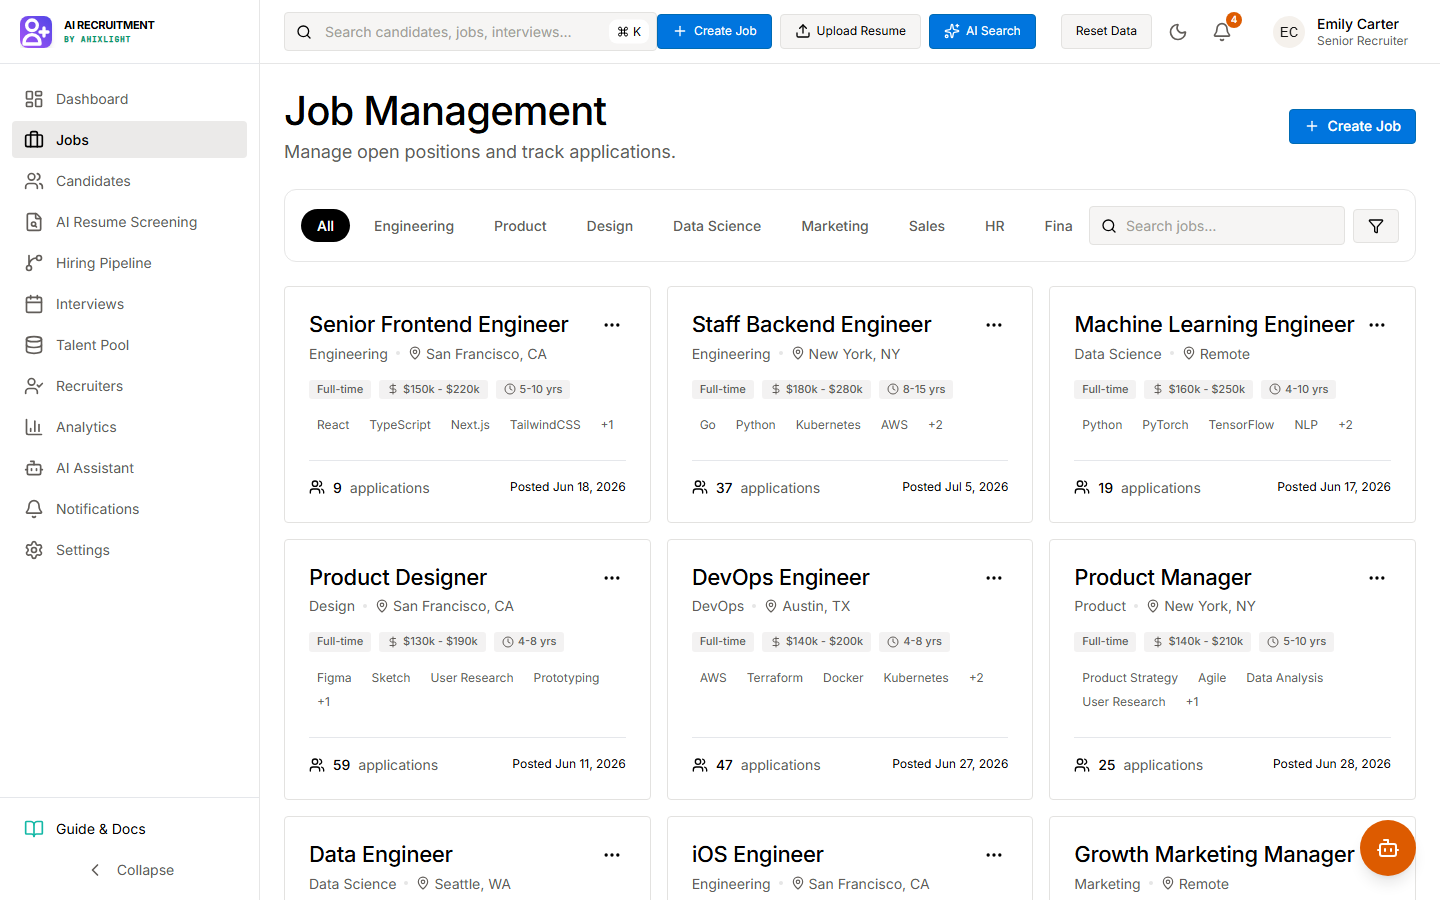1440x900 pixels.
Task: Open Recruiters in the sidebar
Action: (x=129, y=386)
